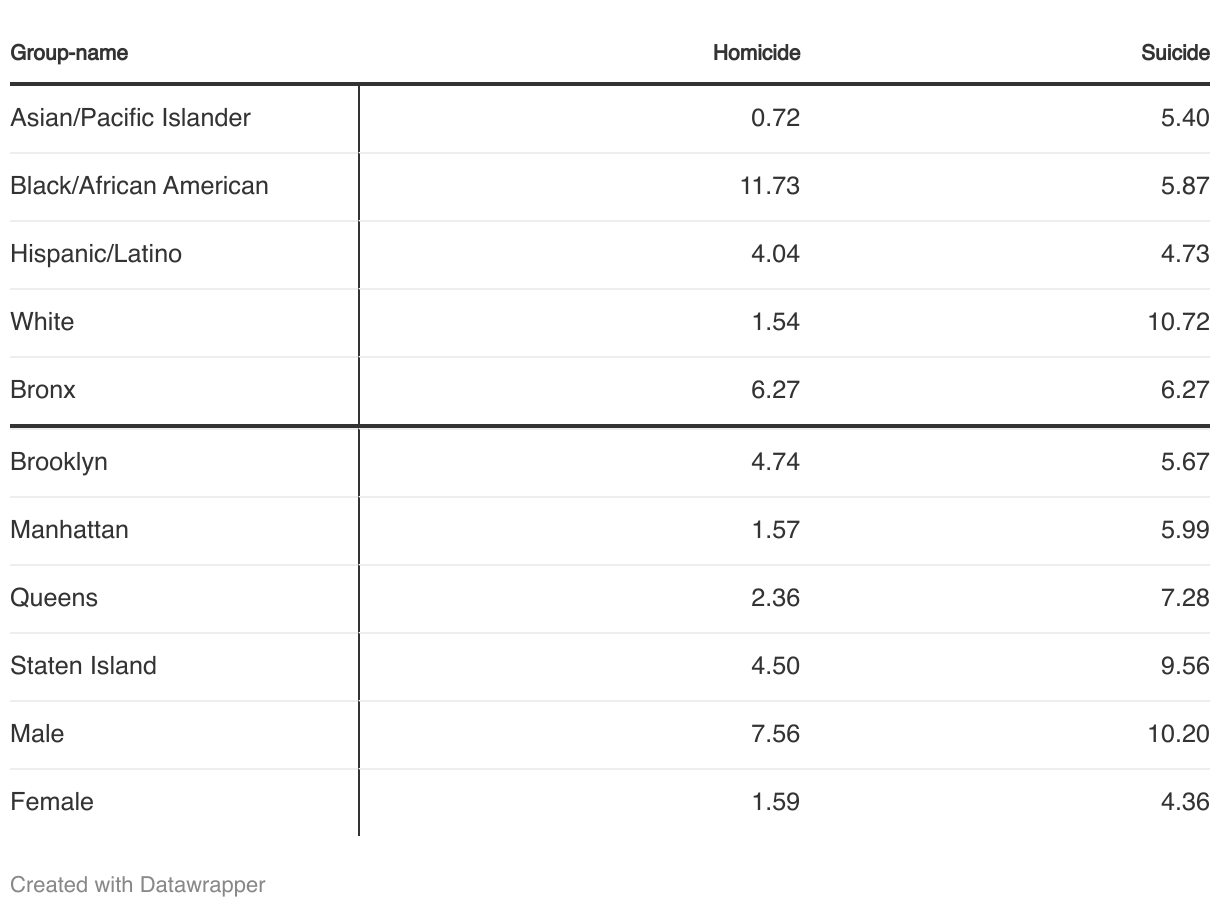Viewport: 1220px width, 908px height.
Task: Select Queens suicide value 7.28
Action: pyautogui.click(x=1185, y=598)
